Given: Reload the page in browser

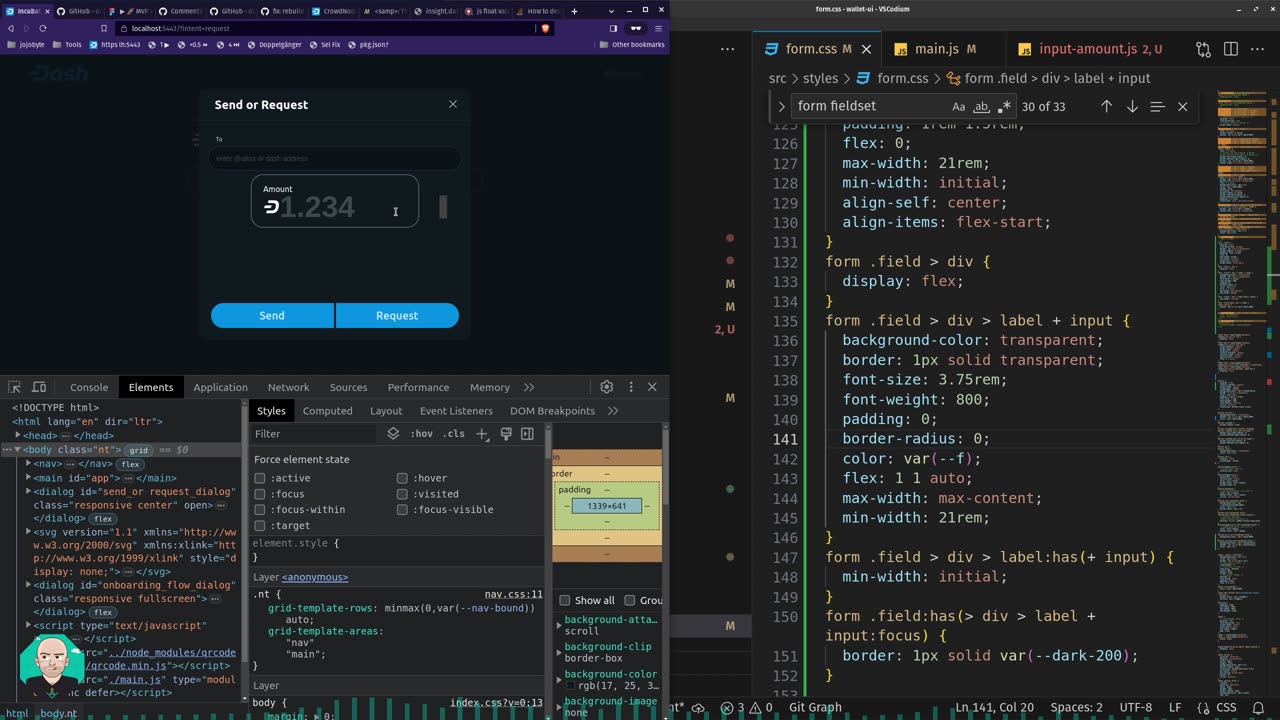Looking at the screenshot, I should click(x=42, y=28).
